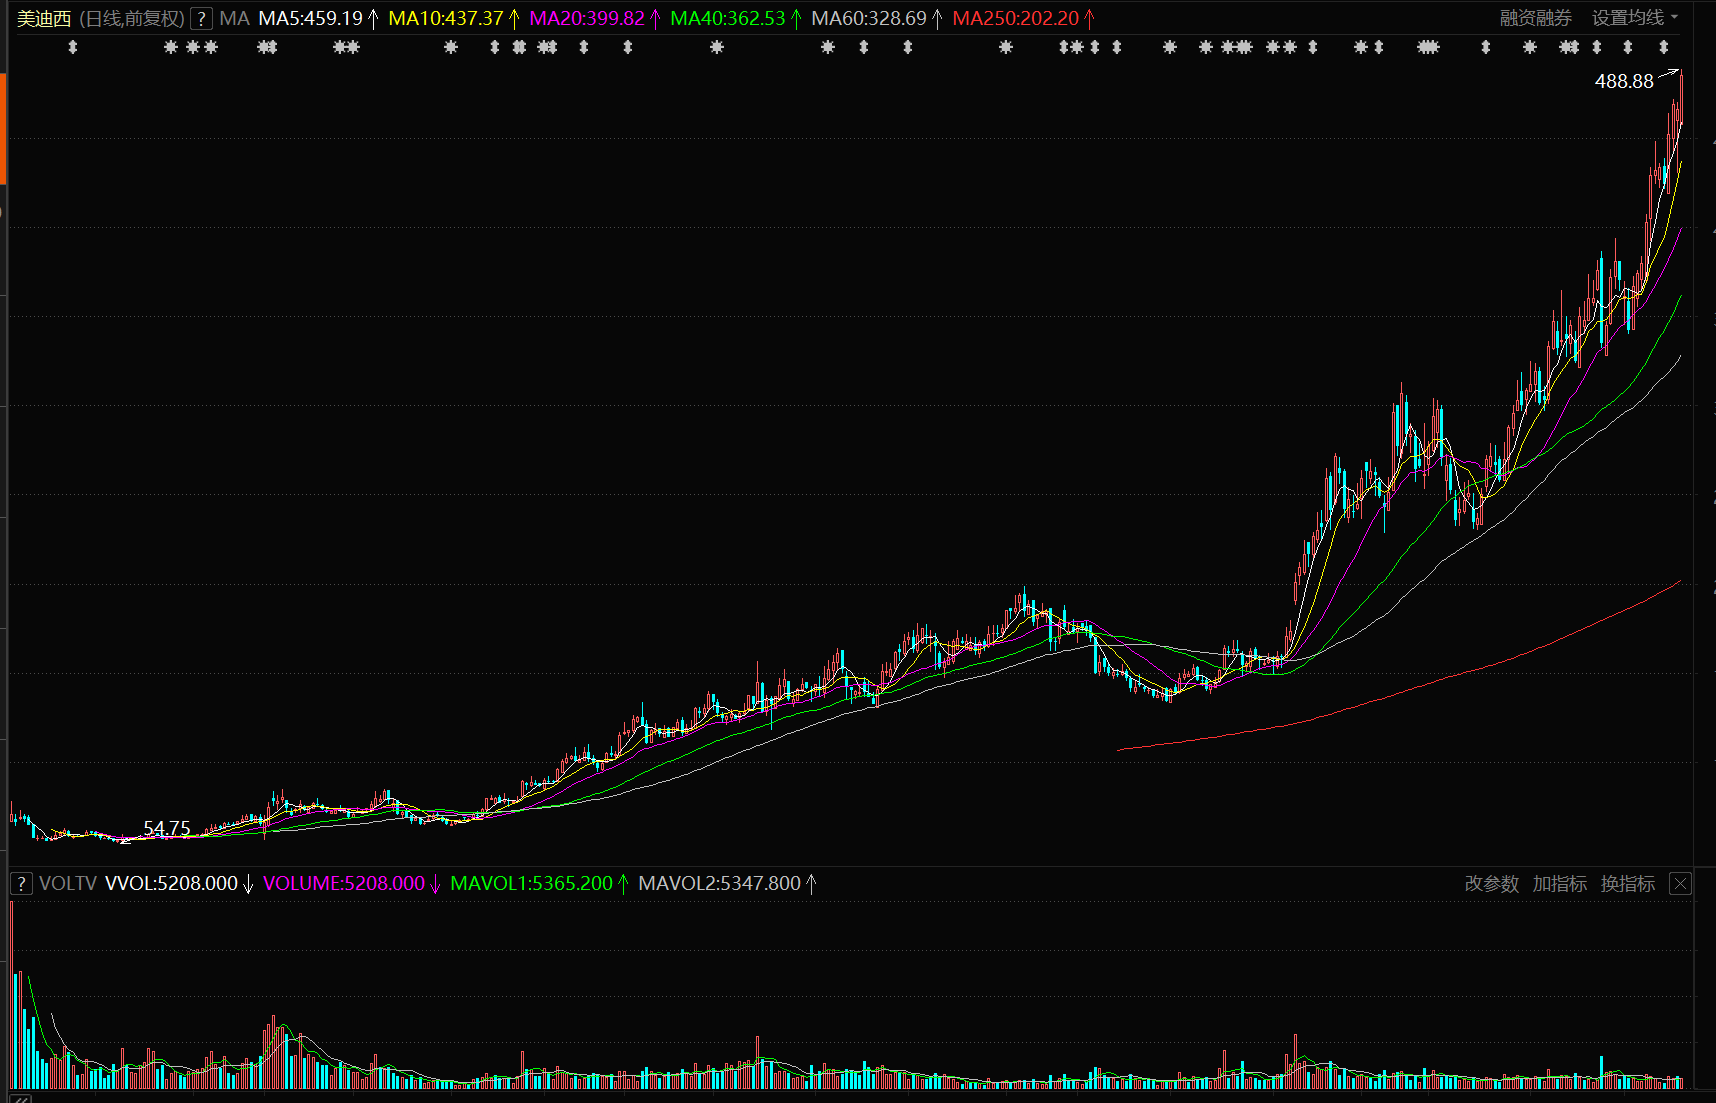Open the 设置均线 dropdown
Image resolution: width=1716 pixels, height=1103 pixels.
coord(1634,18)
